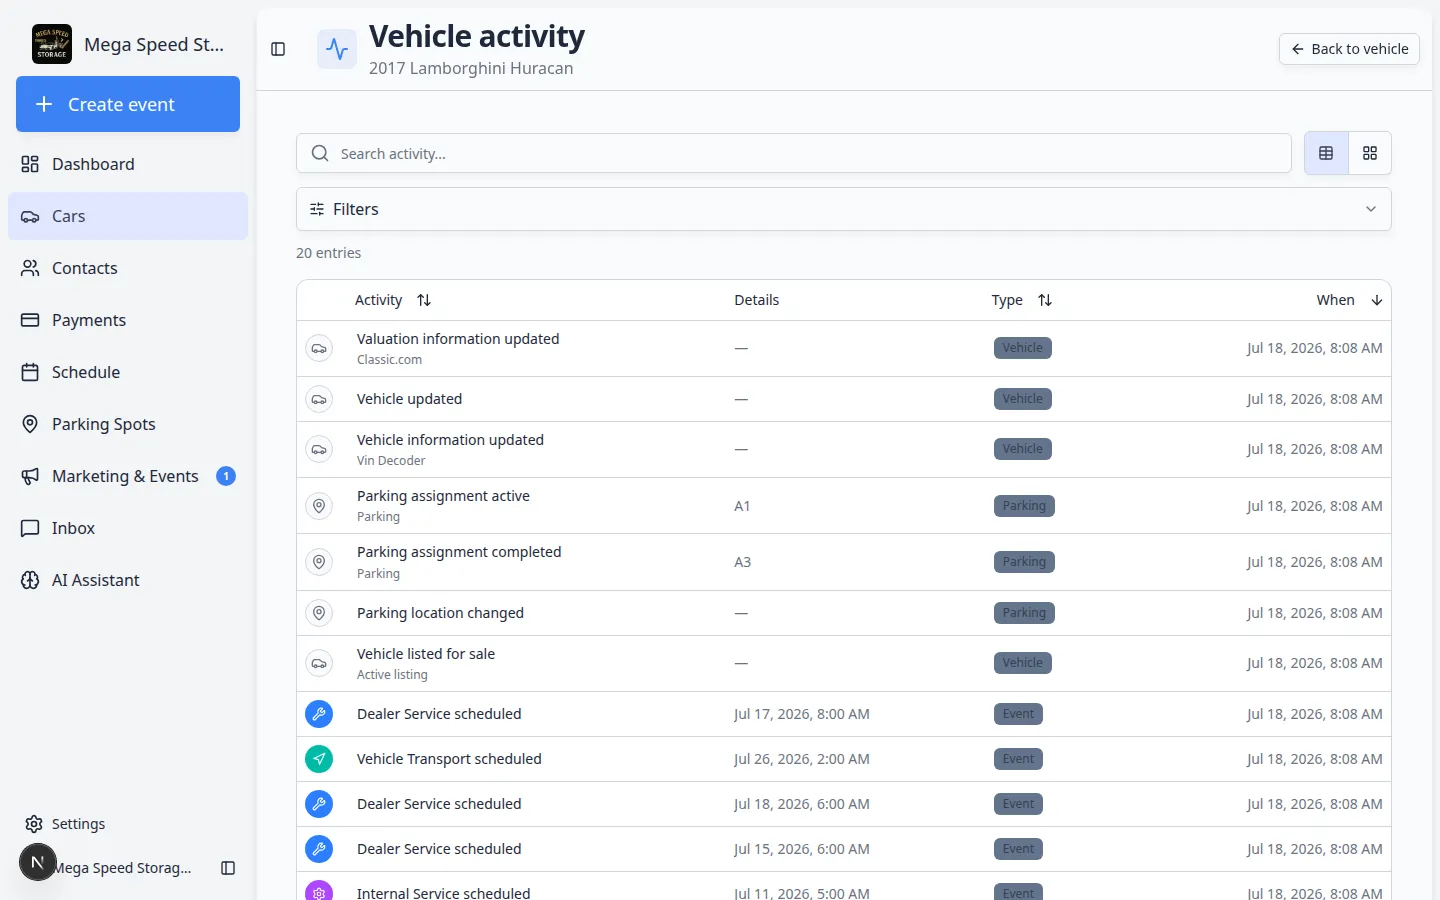Switch to table view layout
Image resolution: width=1440 pixels, height=900 pixels.
1326,153
